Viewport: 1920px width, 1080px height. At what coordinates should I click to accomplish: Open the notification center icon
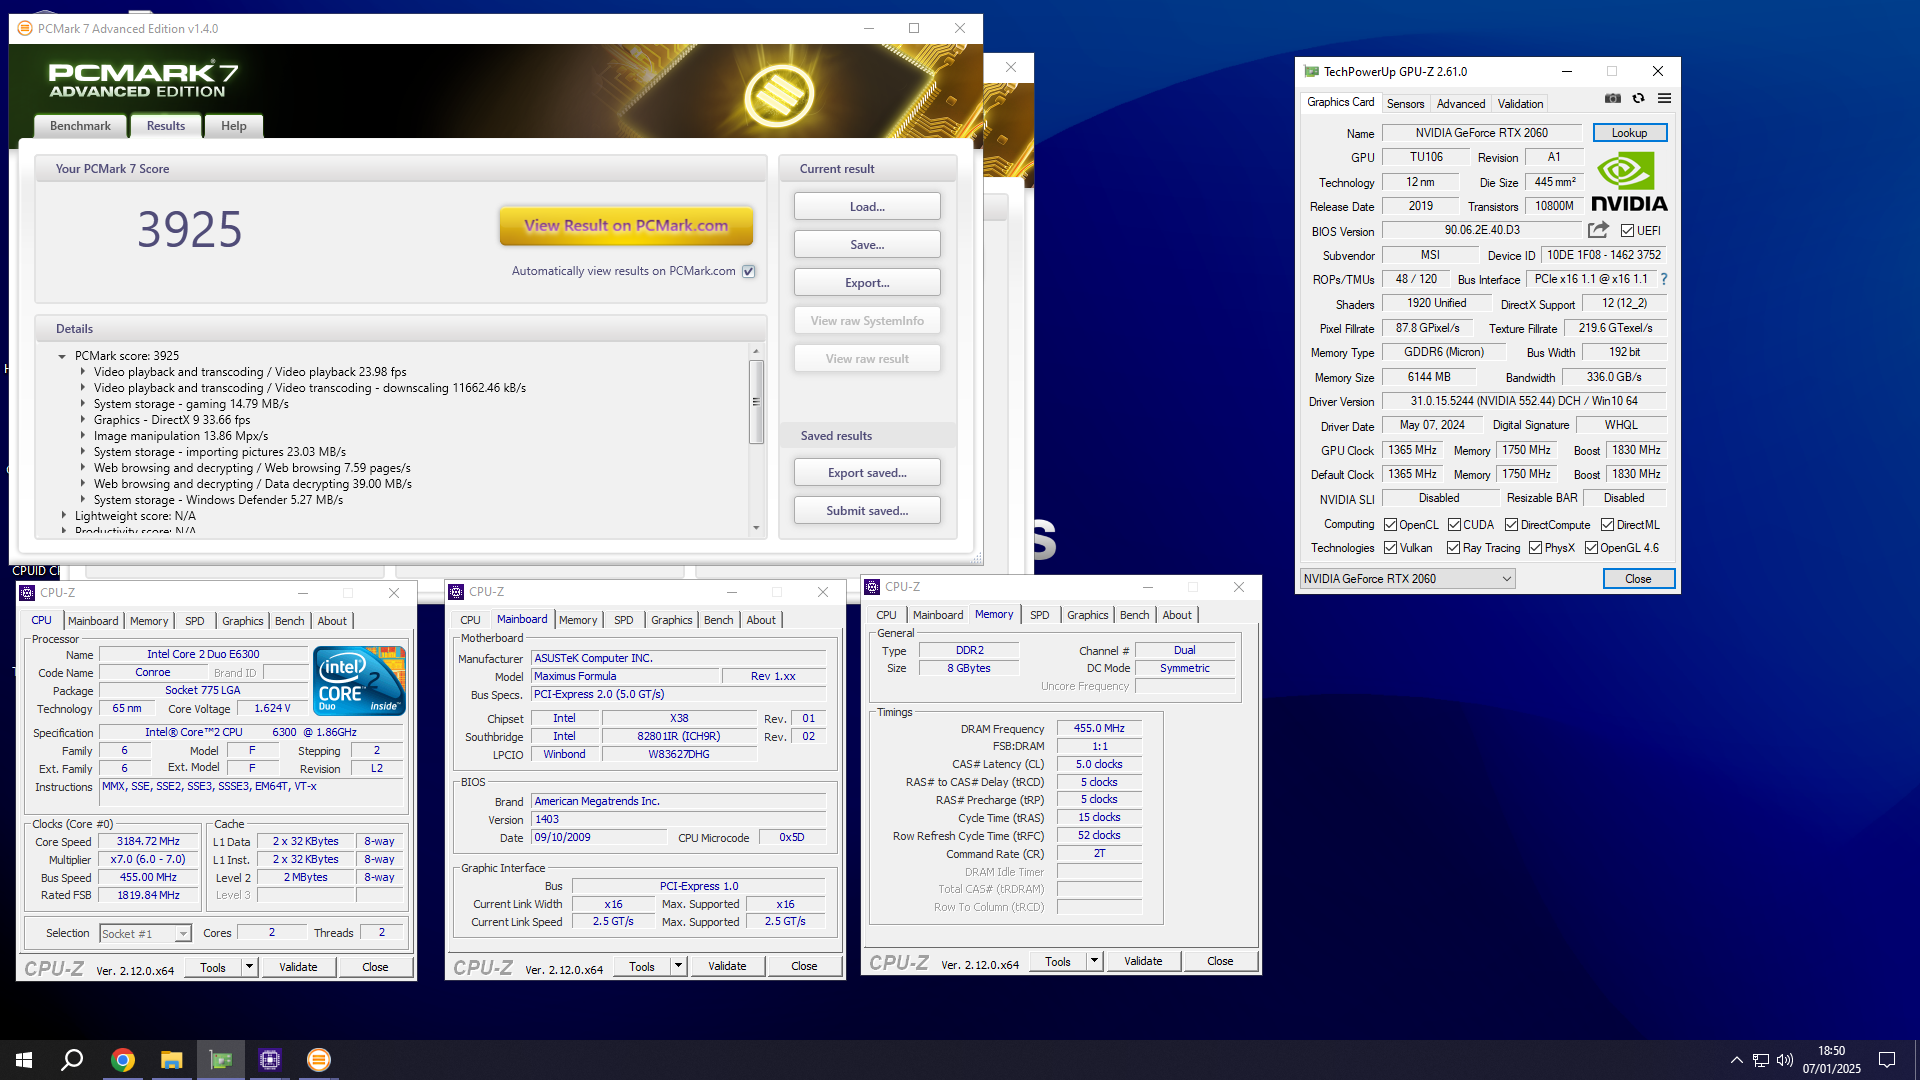(1887, 1060)
